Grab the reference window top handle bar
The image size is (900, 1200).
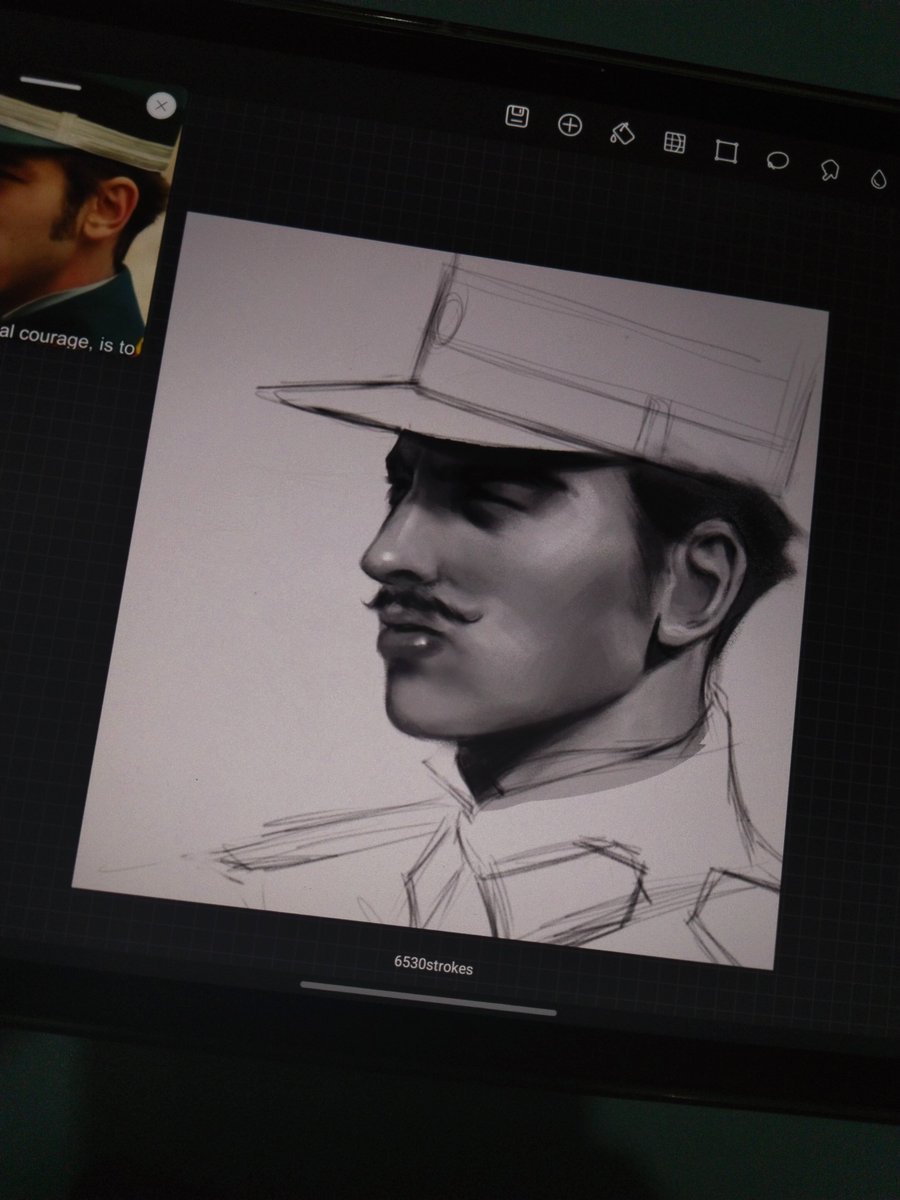(x=50, y=83)
